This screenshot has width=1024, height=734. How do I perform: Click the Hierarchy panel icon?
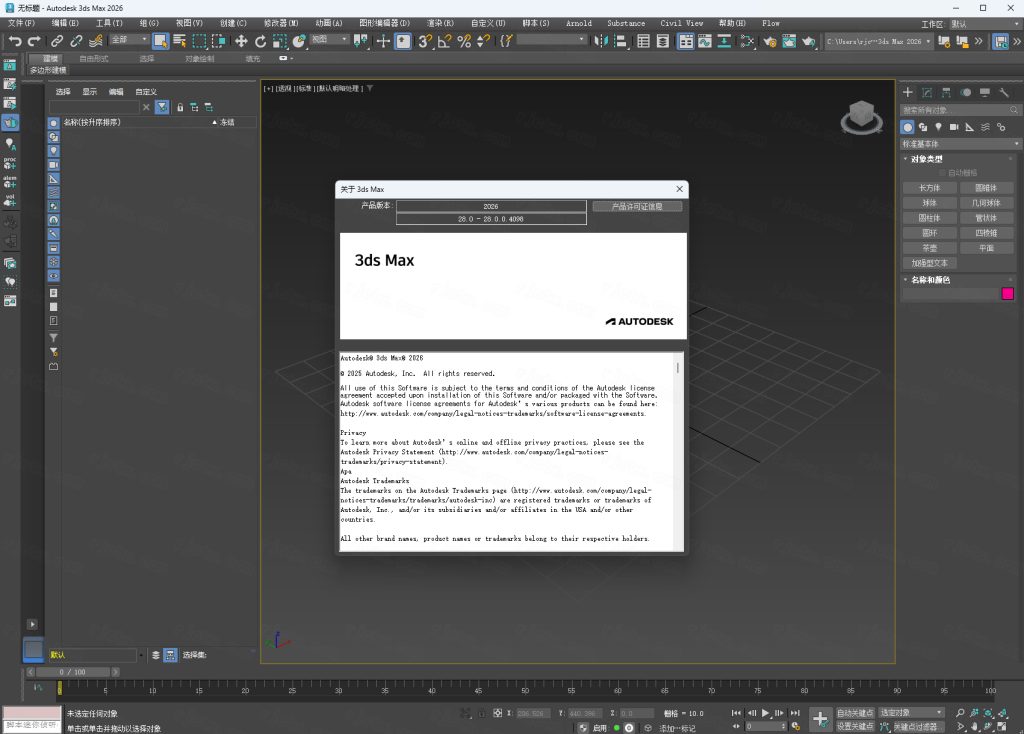pos(946,92)
